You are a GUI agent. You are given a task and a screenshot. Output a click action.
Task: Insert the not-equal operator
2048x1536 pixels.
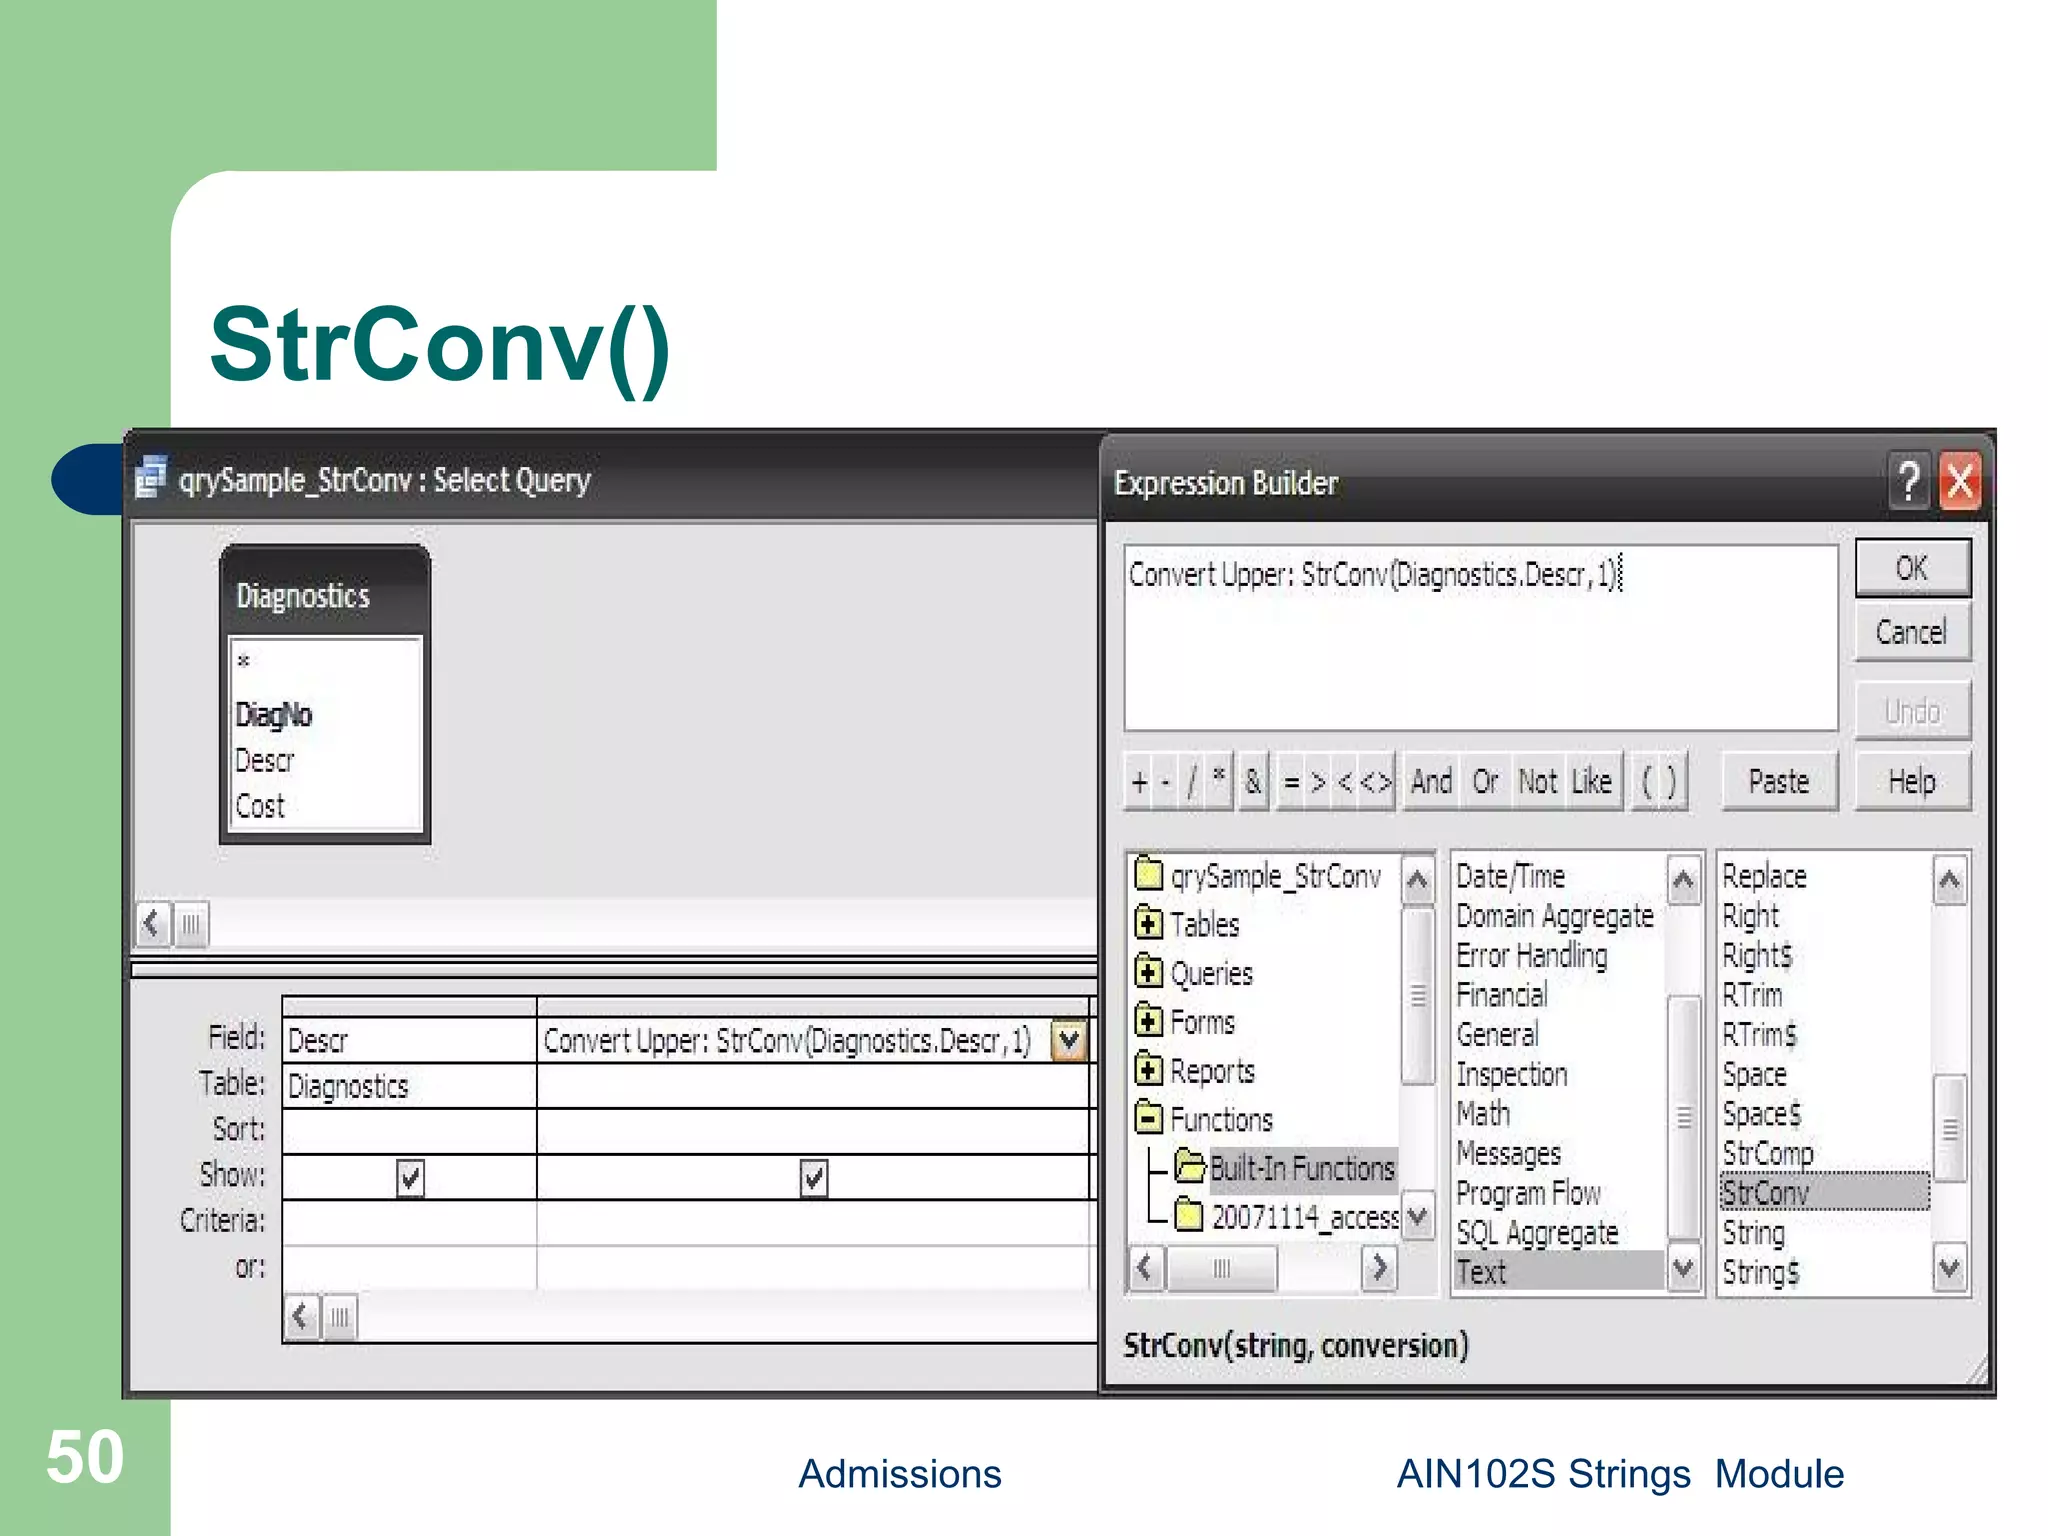coord(1375,782)
